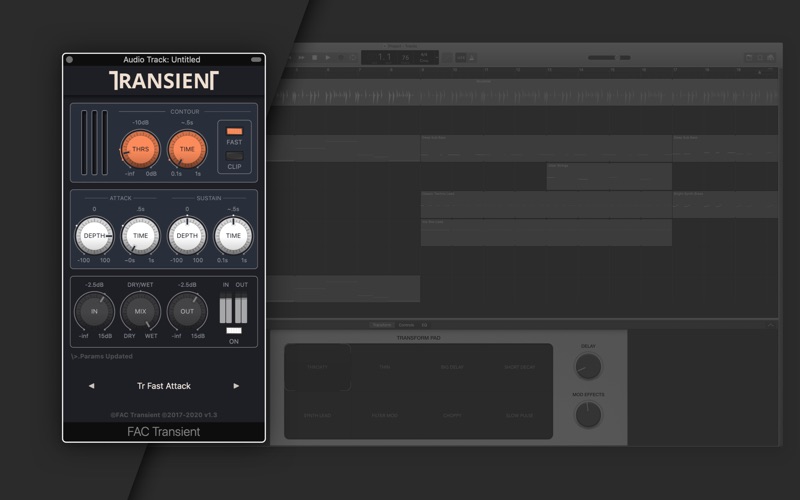Click the Sustain DEPTH knob
800x500 pixels.
pos(187,236)
